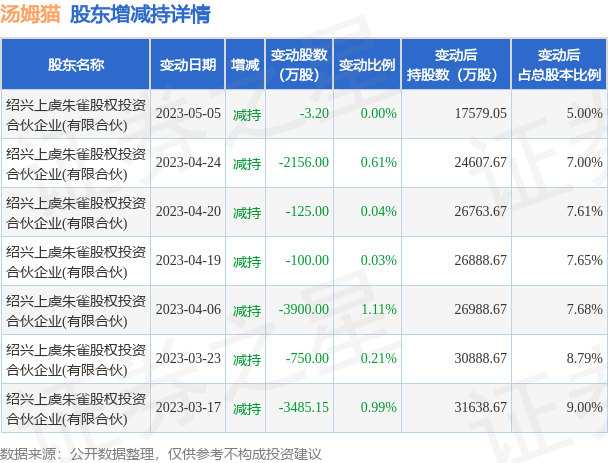Click the change ratio 0.00%

coord(378,114)
